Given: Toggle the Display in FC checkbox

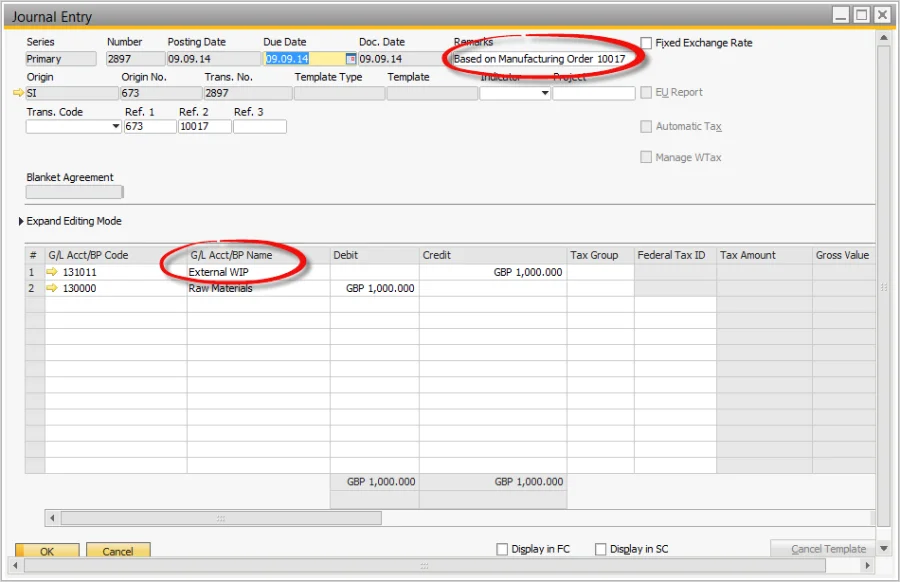Looking at the screenshot, I should pos(502,549).
